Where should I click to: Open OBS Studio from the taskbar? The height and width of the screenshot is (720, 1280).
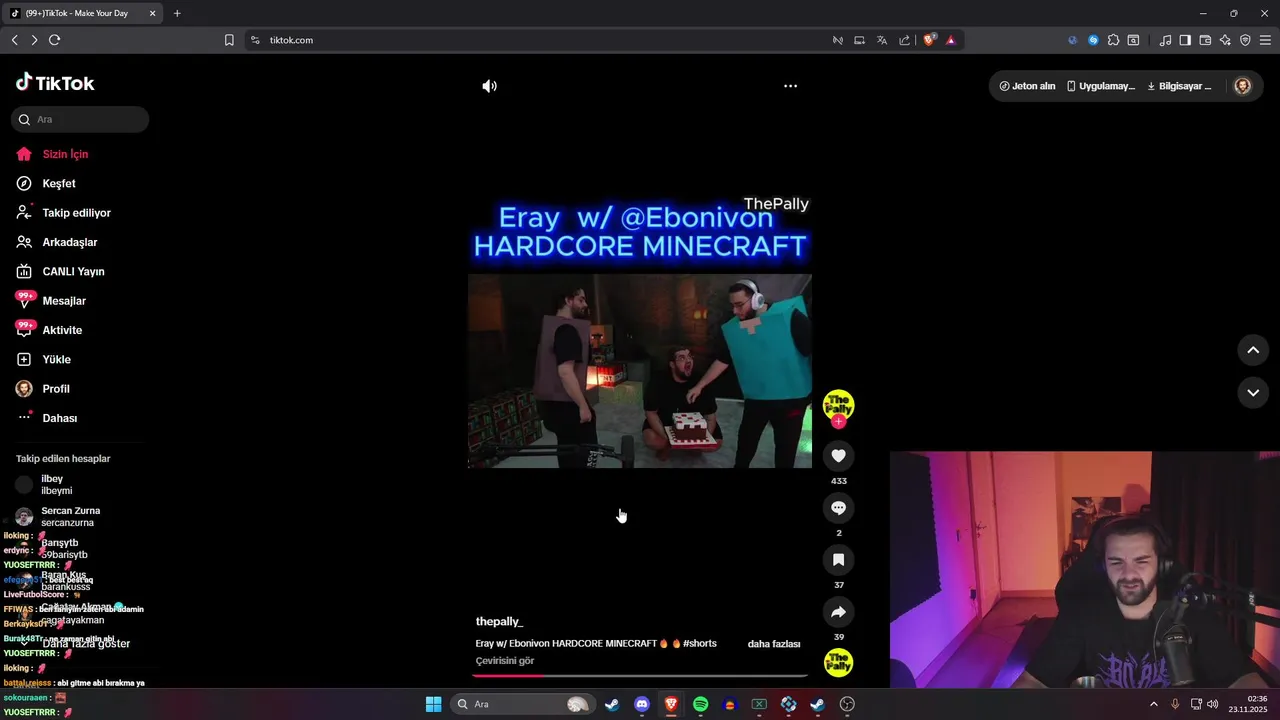pyautogui.click(x=847, y=704)
